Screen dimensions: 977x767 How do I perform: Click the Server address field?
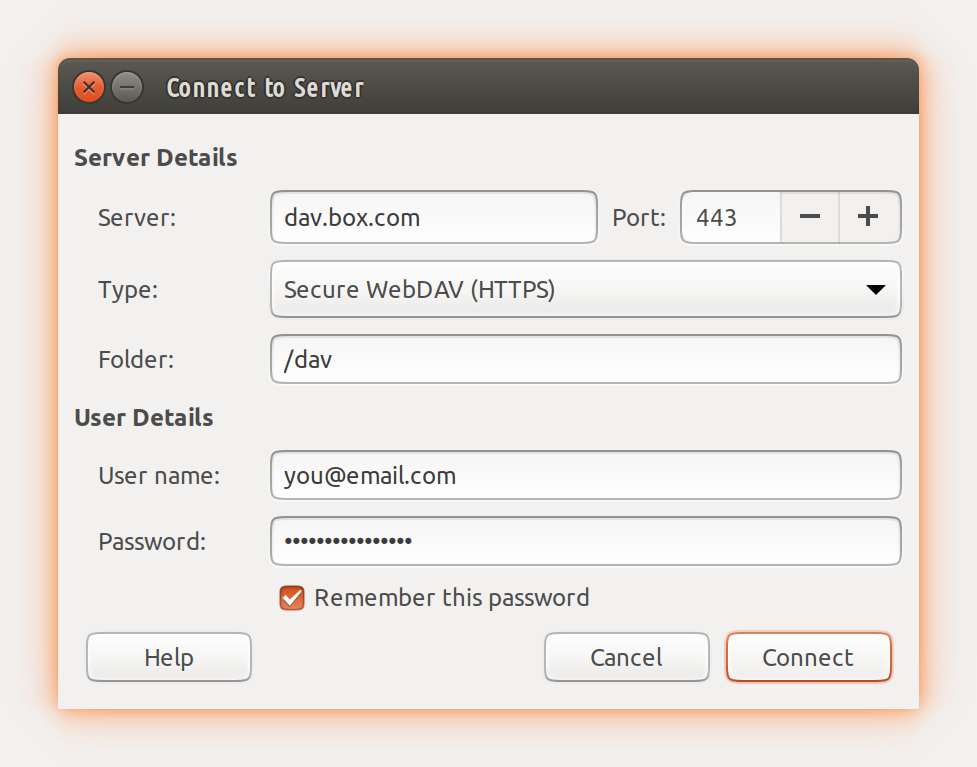click(x=434, y=217)
